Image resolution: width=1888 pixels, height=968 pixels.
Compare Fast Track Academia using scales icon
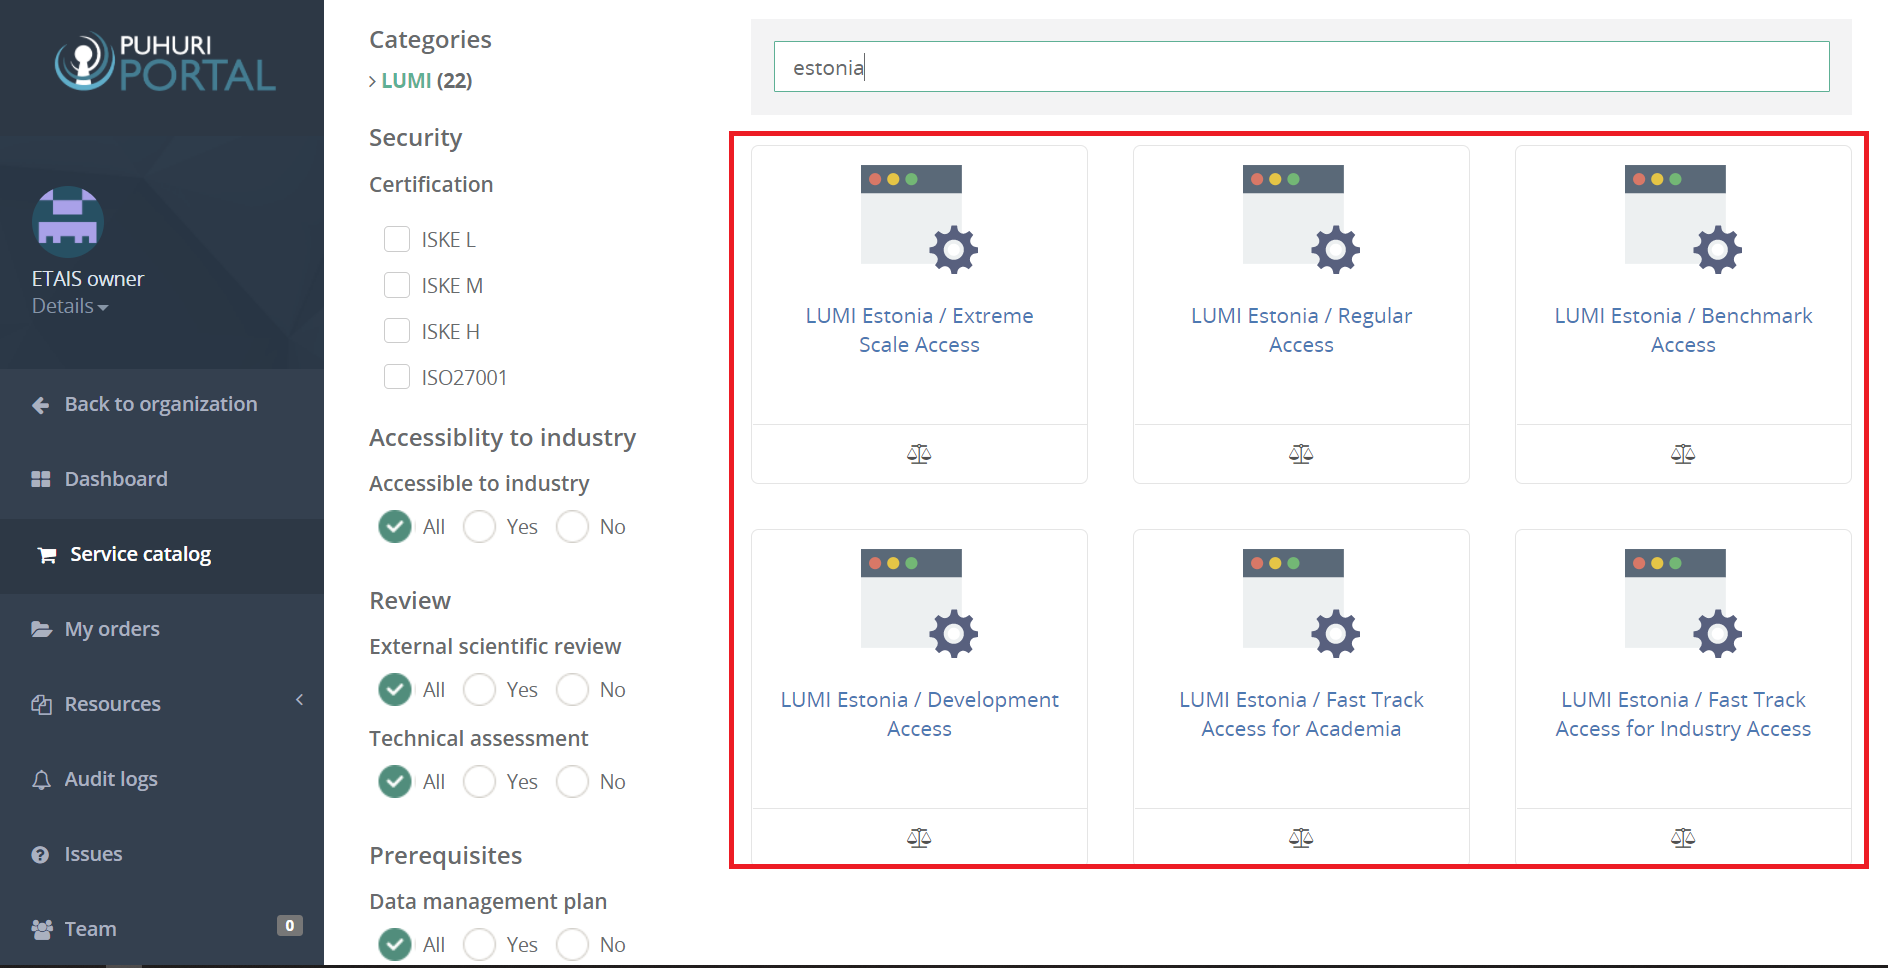(x=1301, y=838)
